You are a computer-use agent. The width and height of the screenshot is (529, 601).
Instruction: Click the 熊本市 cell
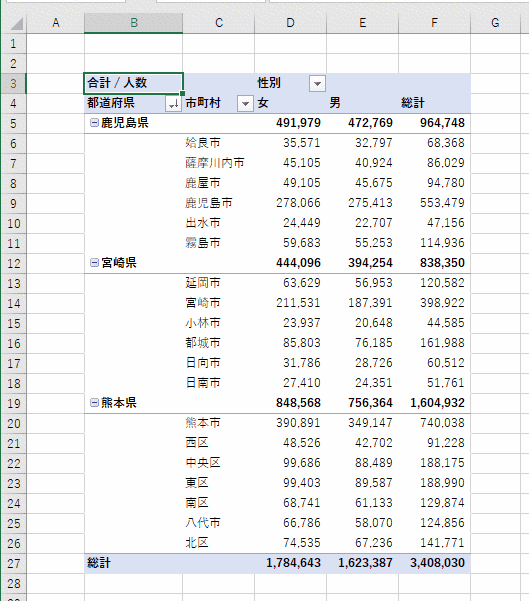tap(218, 423)
